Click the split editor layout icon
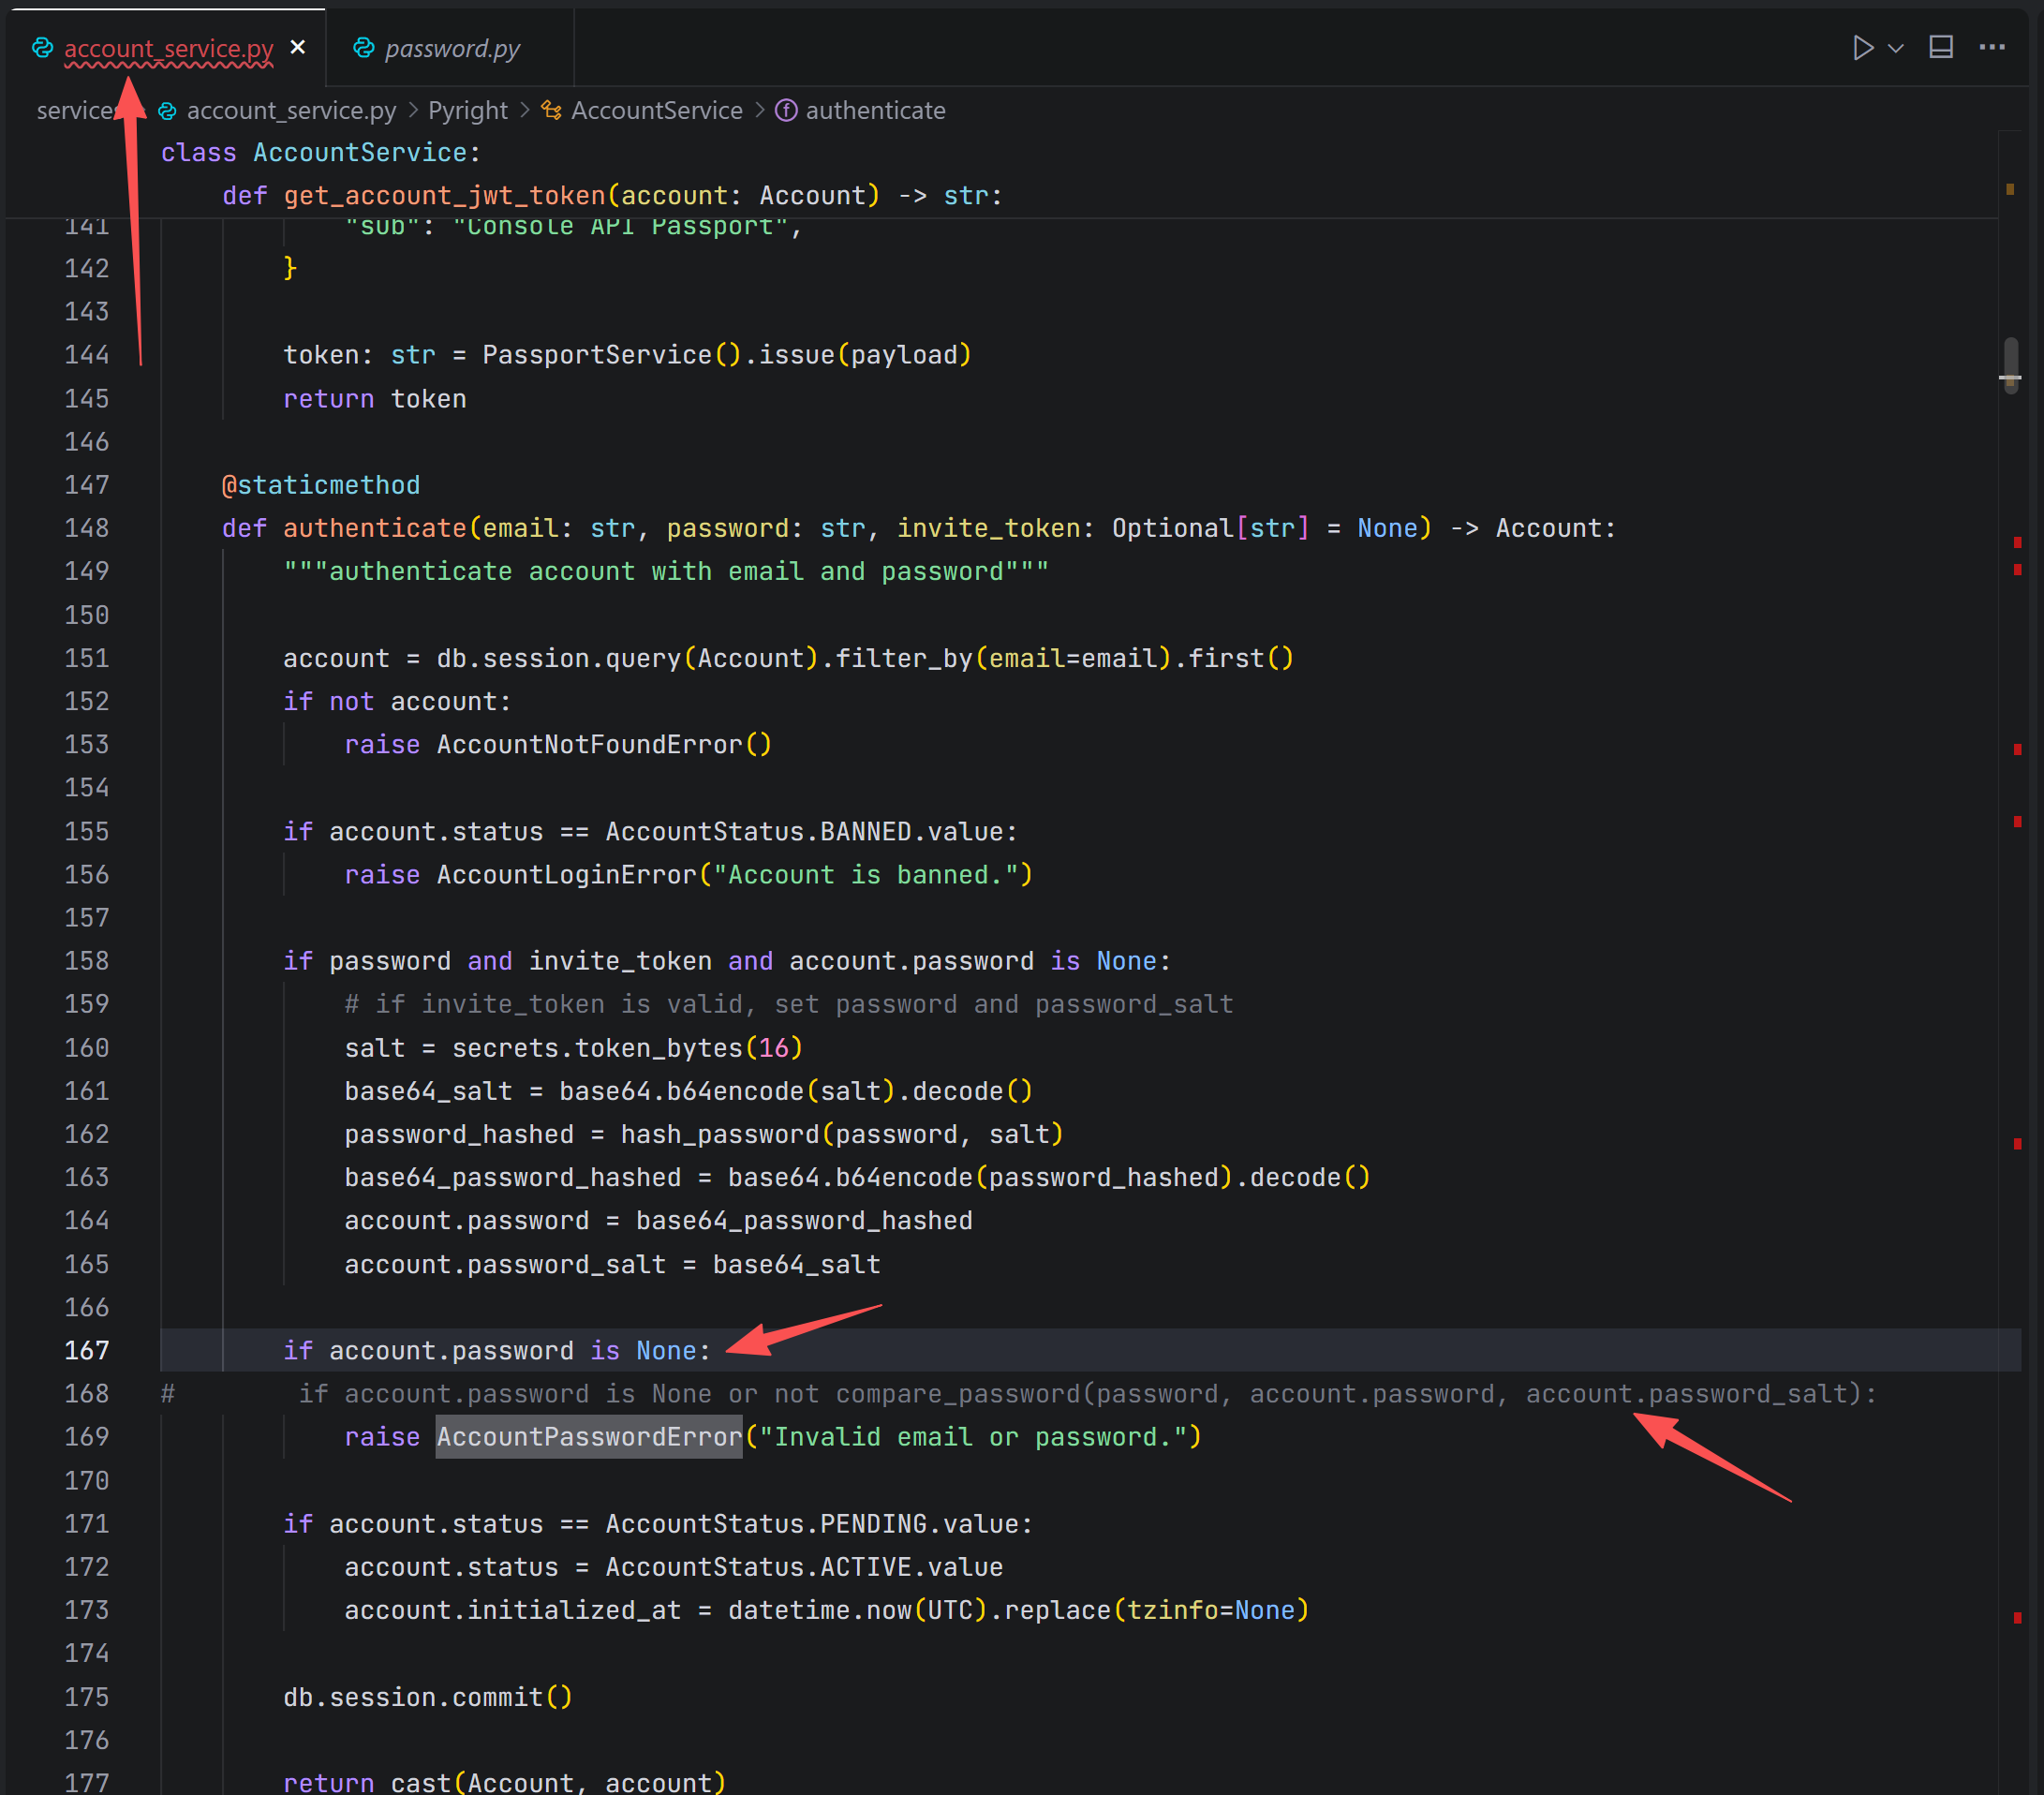 click(x=1940, y=48)
